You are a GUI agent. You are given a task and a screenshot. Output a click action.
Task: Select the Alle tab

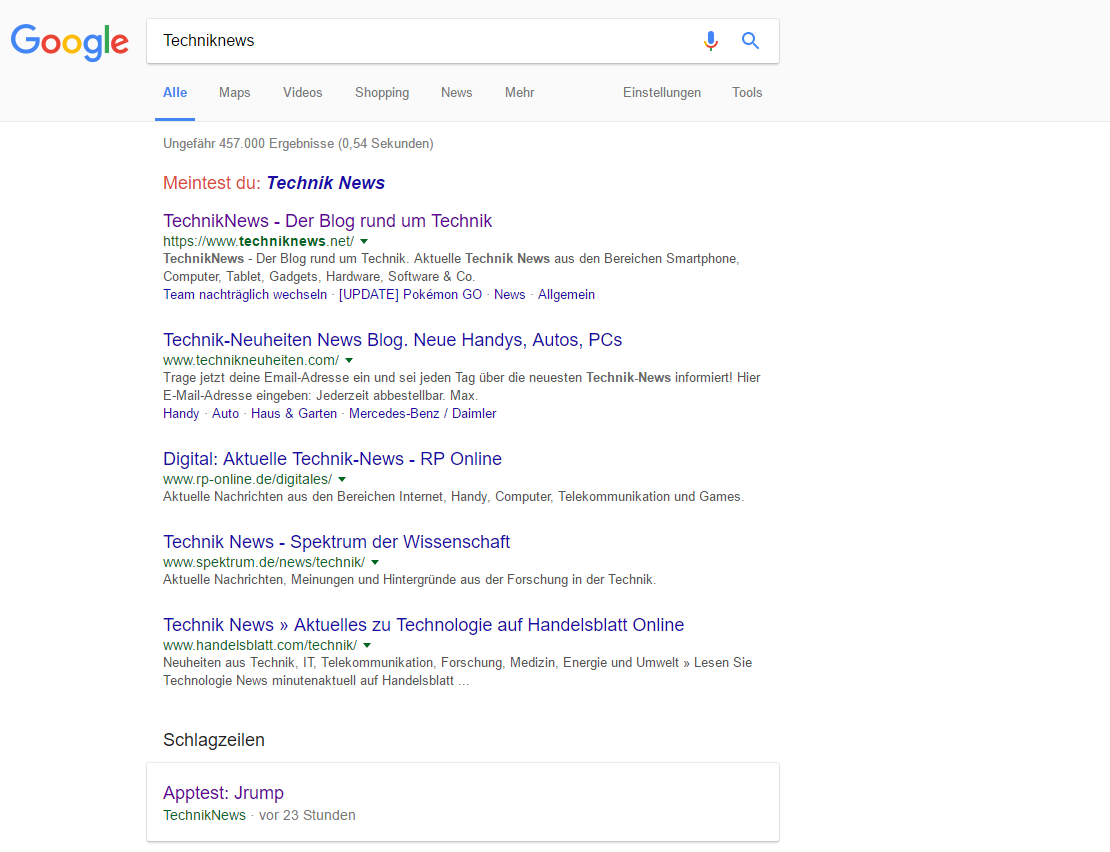[x=175, y=93]
